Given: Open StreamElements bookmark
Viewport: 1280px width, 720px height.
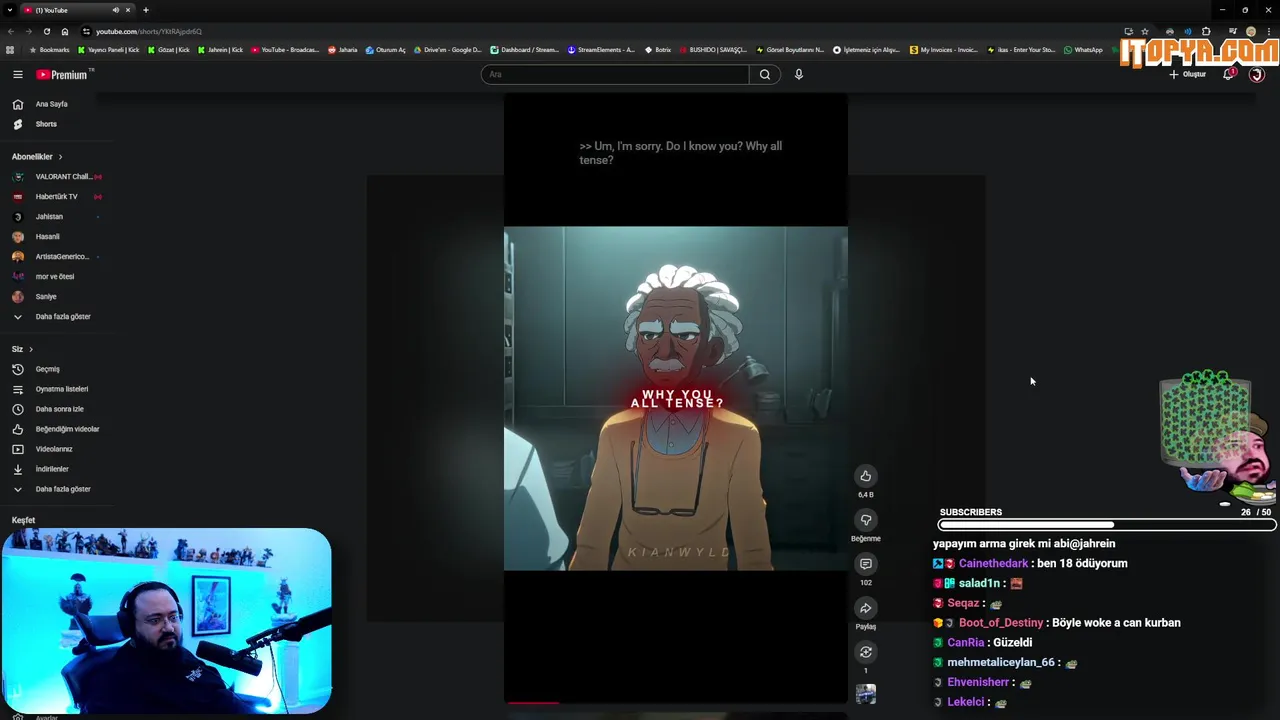Looking at the screenshot, I should pos(601,50).
